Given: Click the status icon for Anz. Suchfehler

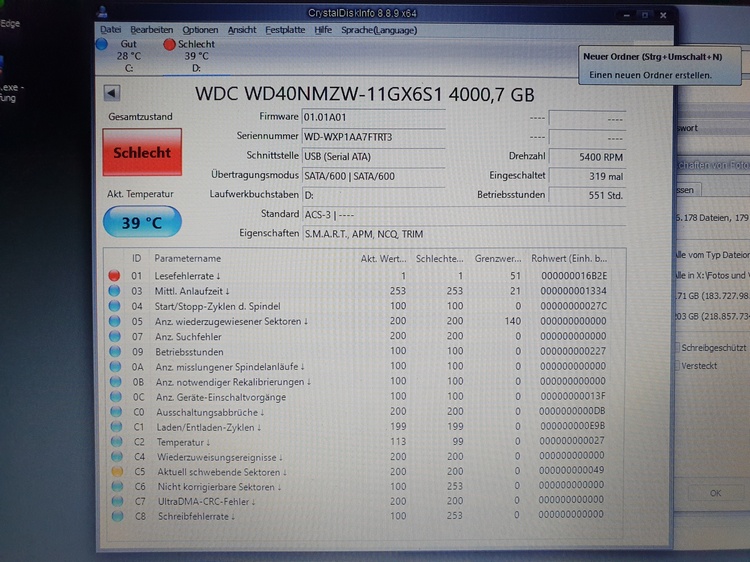Looking at the screenshot, I should 114,336.
